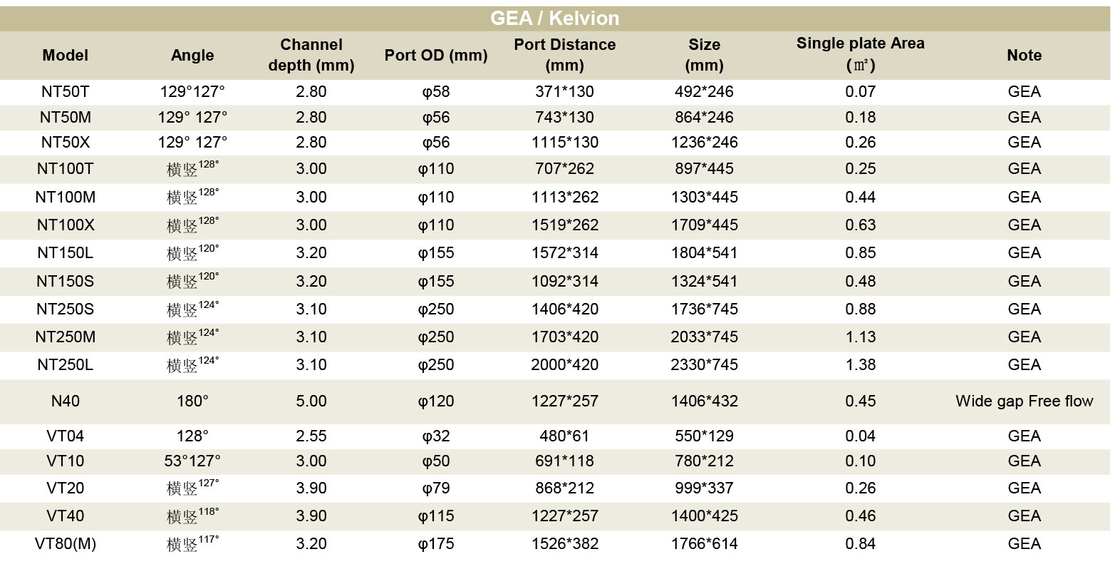This screenshot has width=1120, height=584.
Task: Select port OD 'φ58'
Action: 436,91
